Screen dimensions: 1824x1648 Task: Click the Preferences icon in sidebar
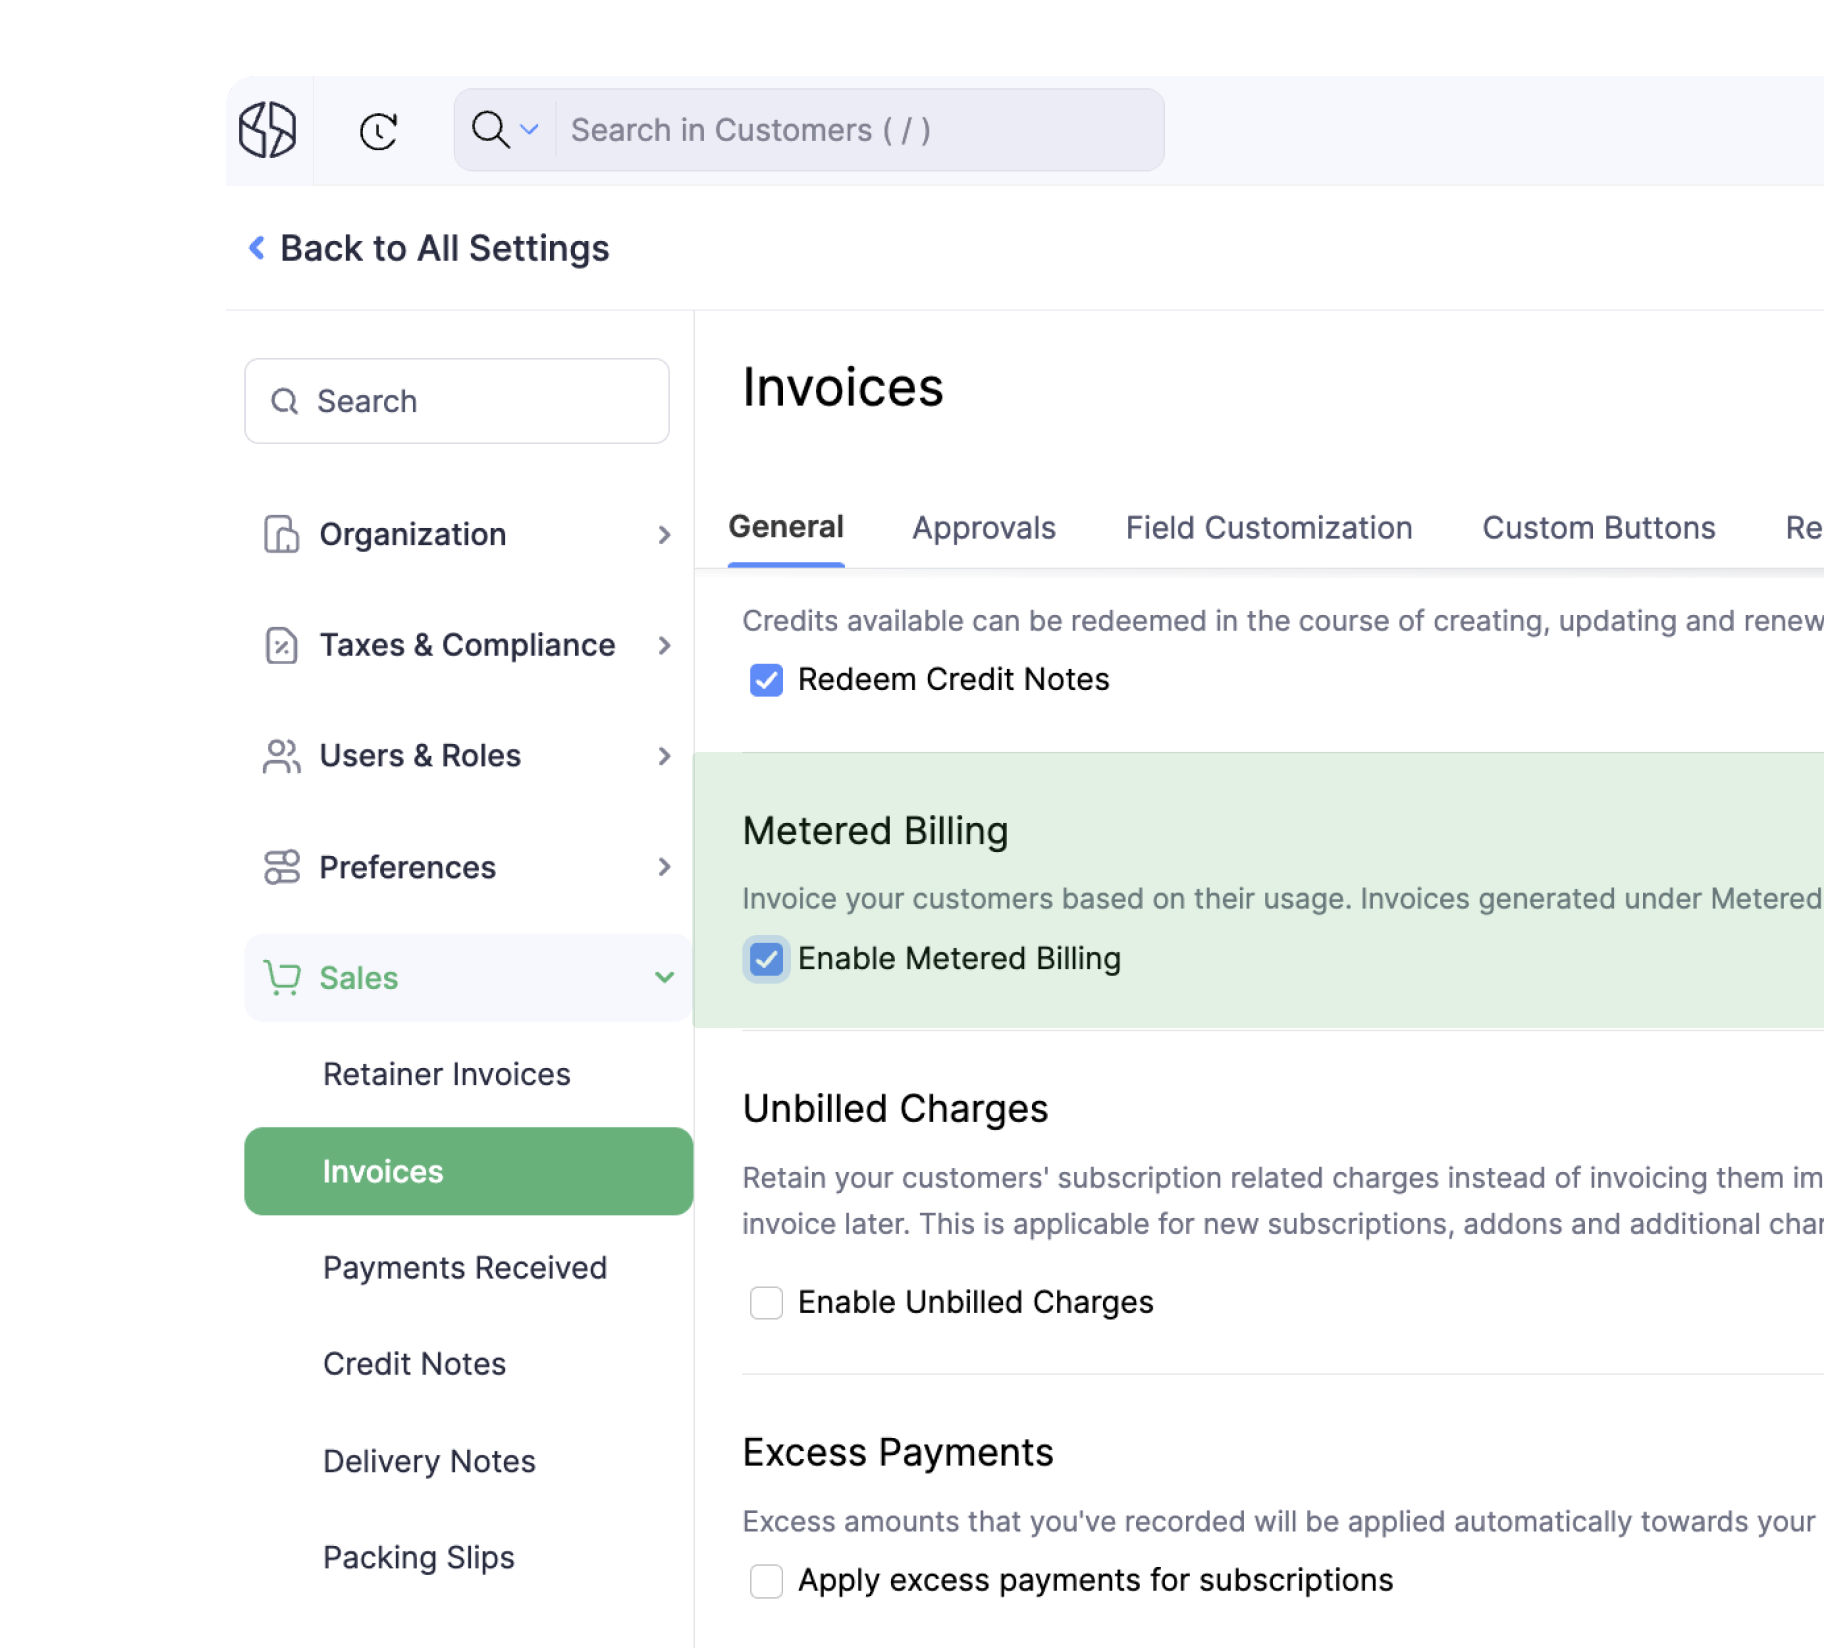point(281,867)
